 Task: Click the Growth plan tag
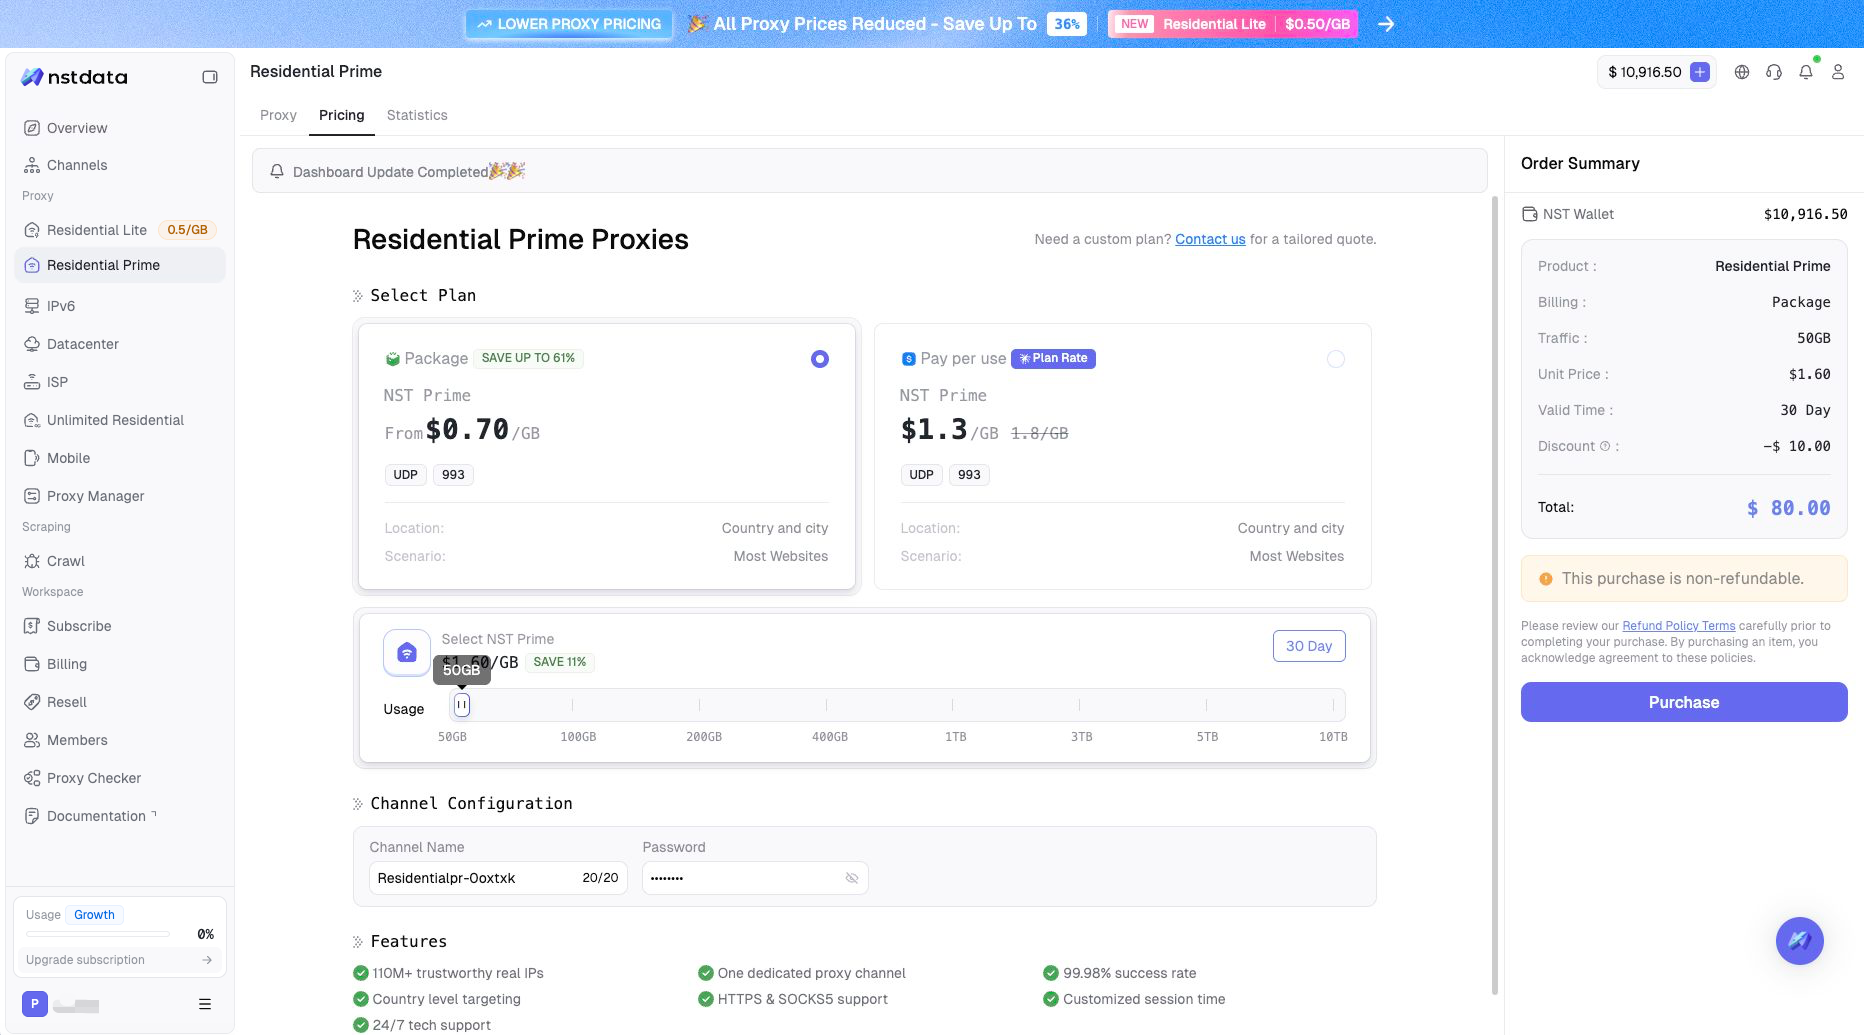click(94, 915)
